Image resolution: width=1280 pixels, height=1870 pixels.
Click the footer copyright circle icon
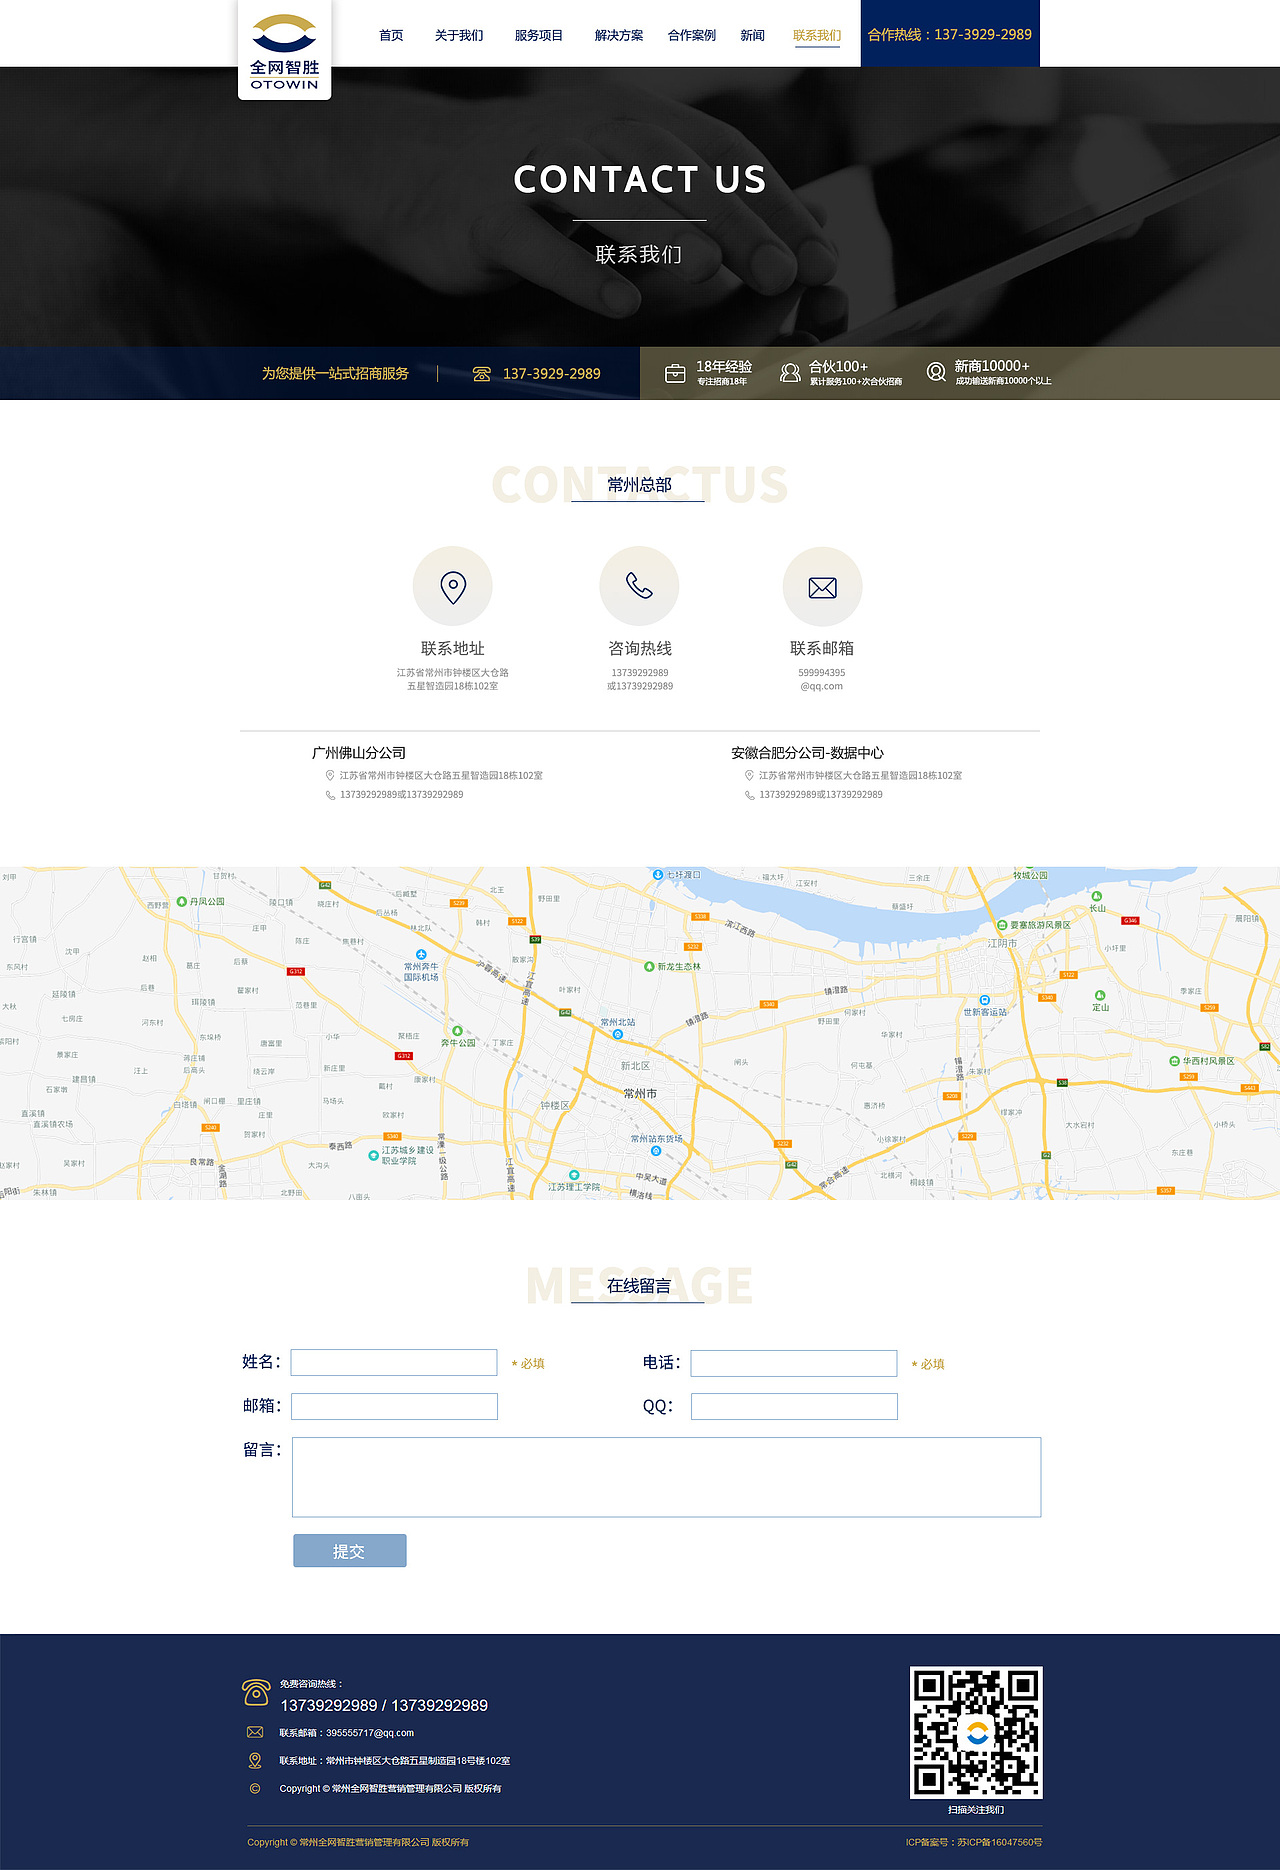[255, 1789]
